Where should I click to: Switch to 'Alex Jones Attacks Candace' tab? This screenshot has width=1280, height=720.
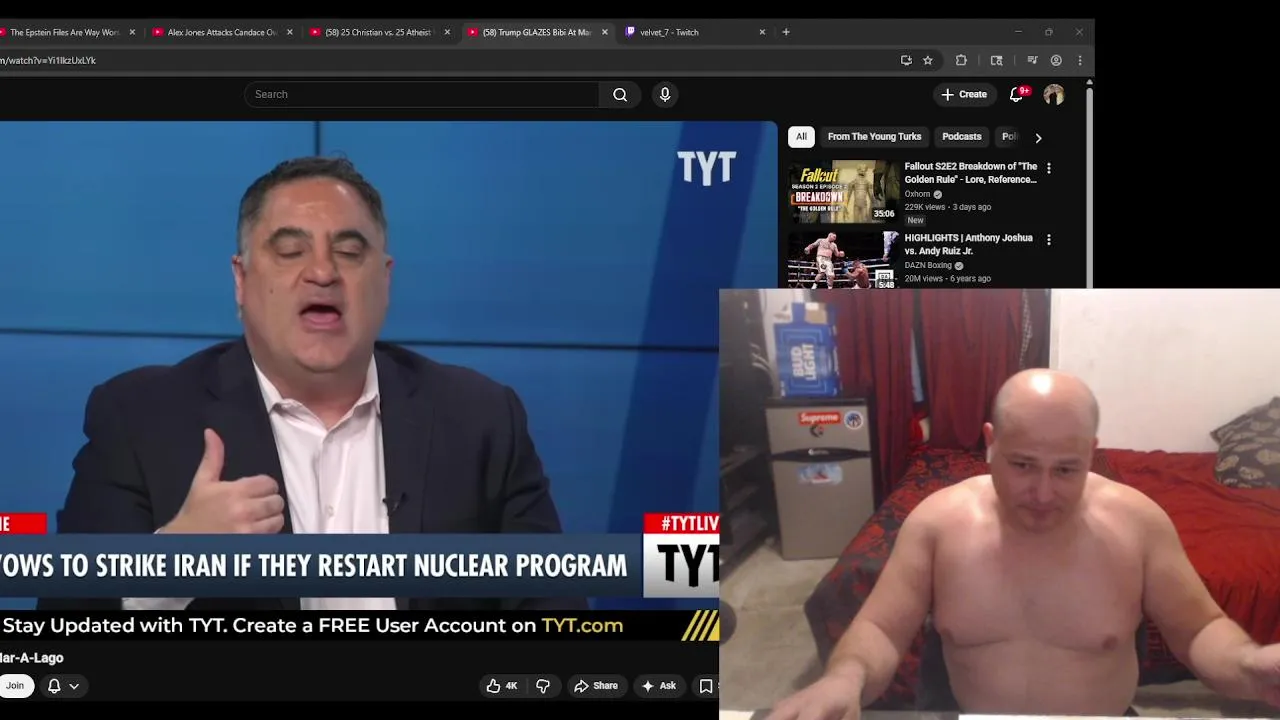tap(221, 32)
